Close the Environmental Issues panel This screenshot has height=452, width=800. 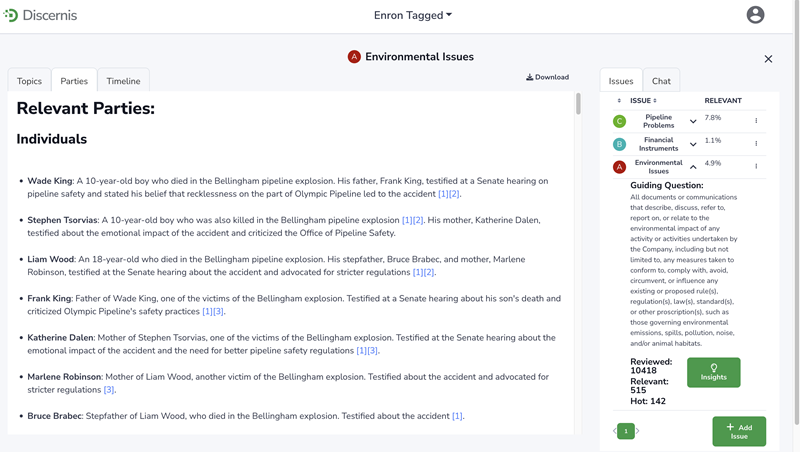[768, 59]
